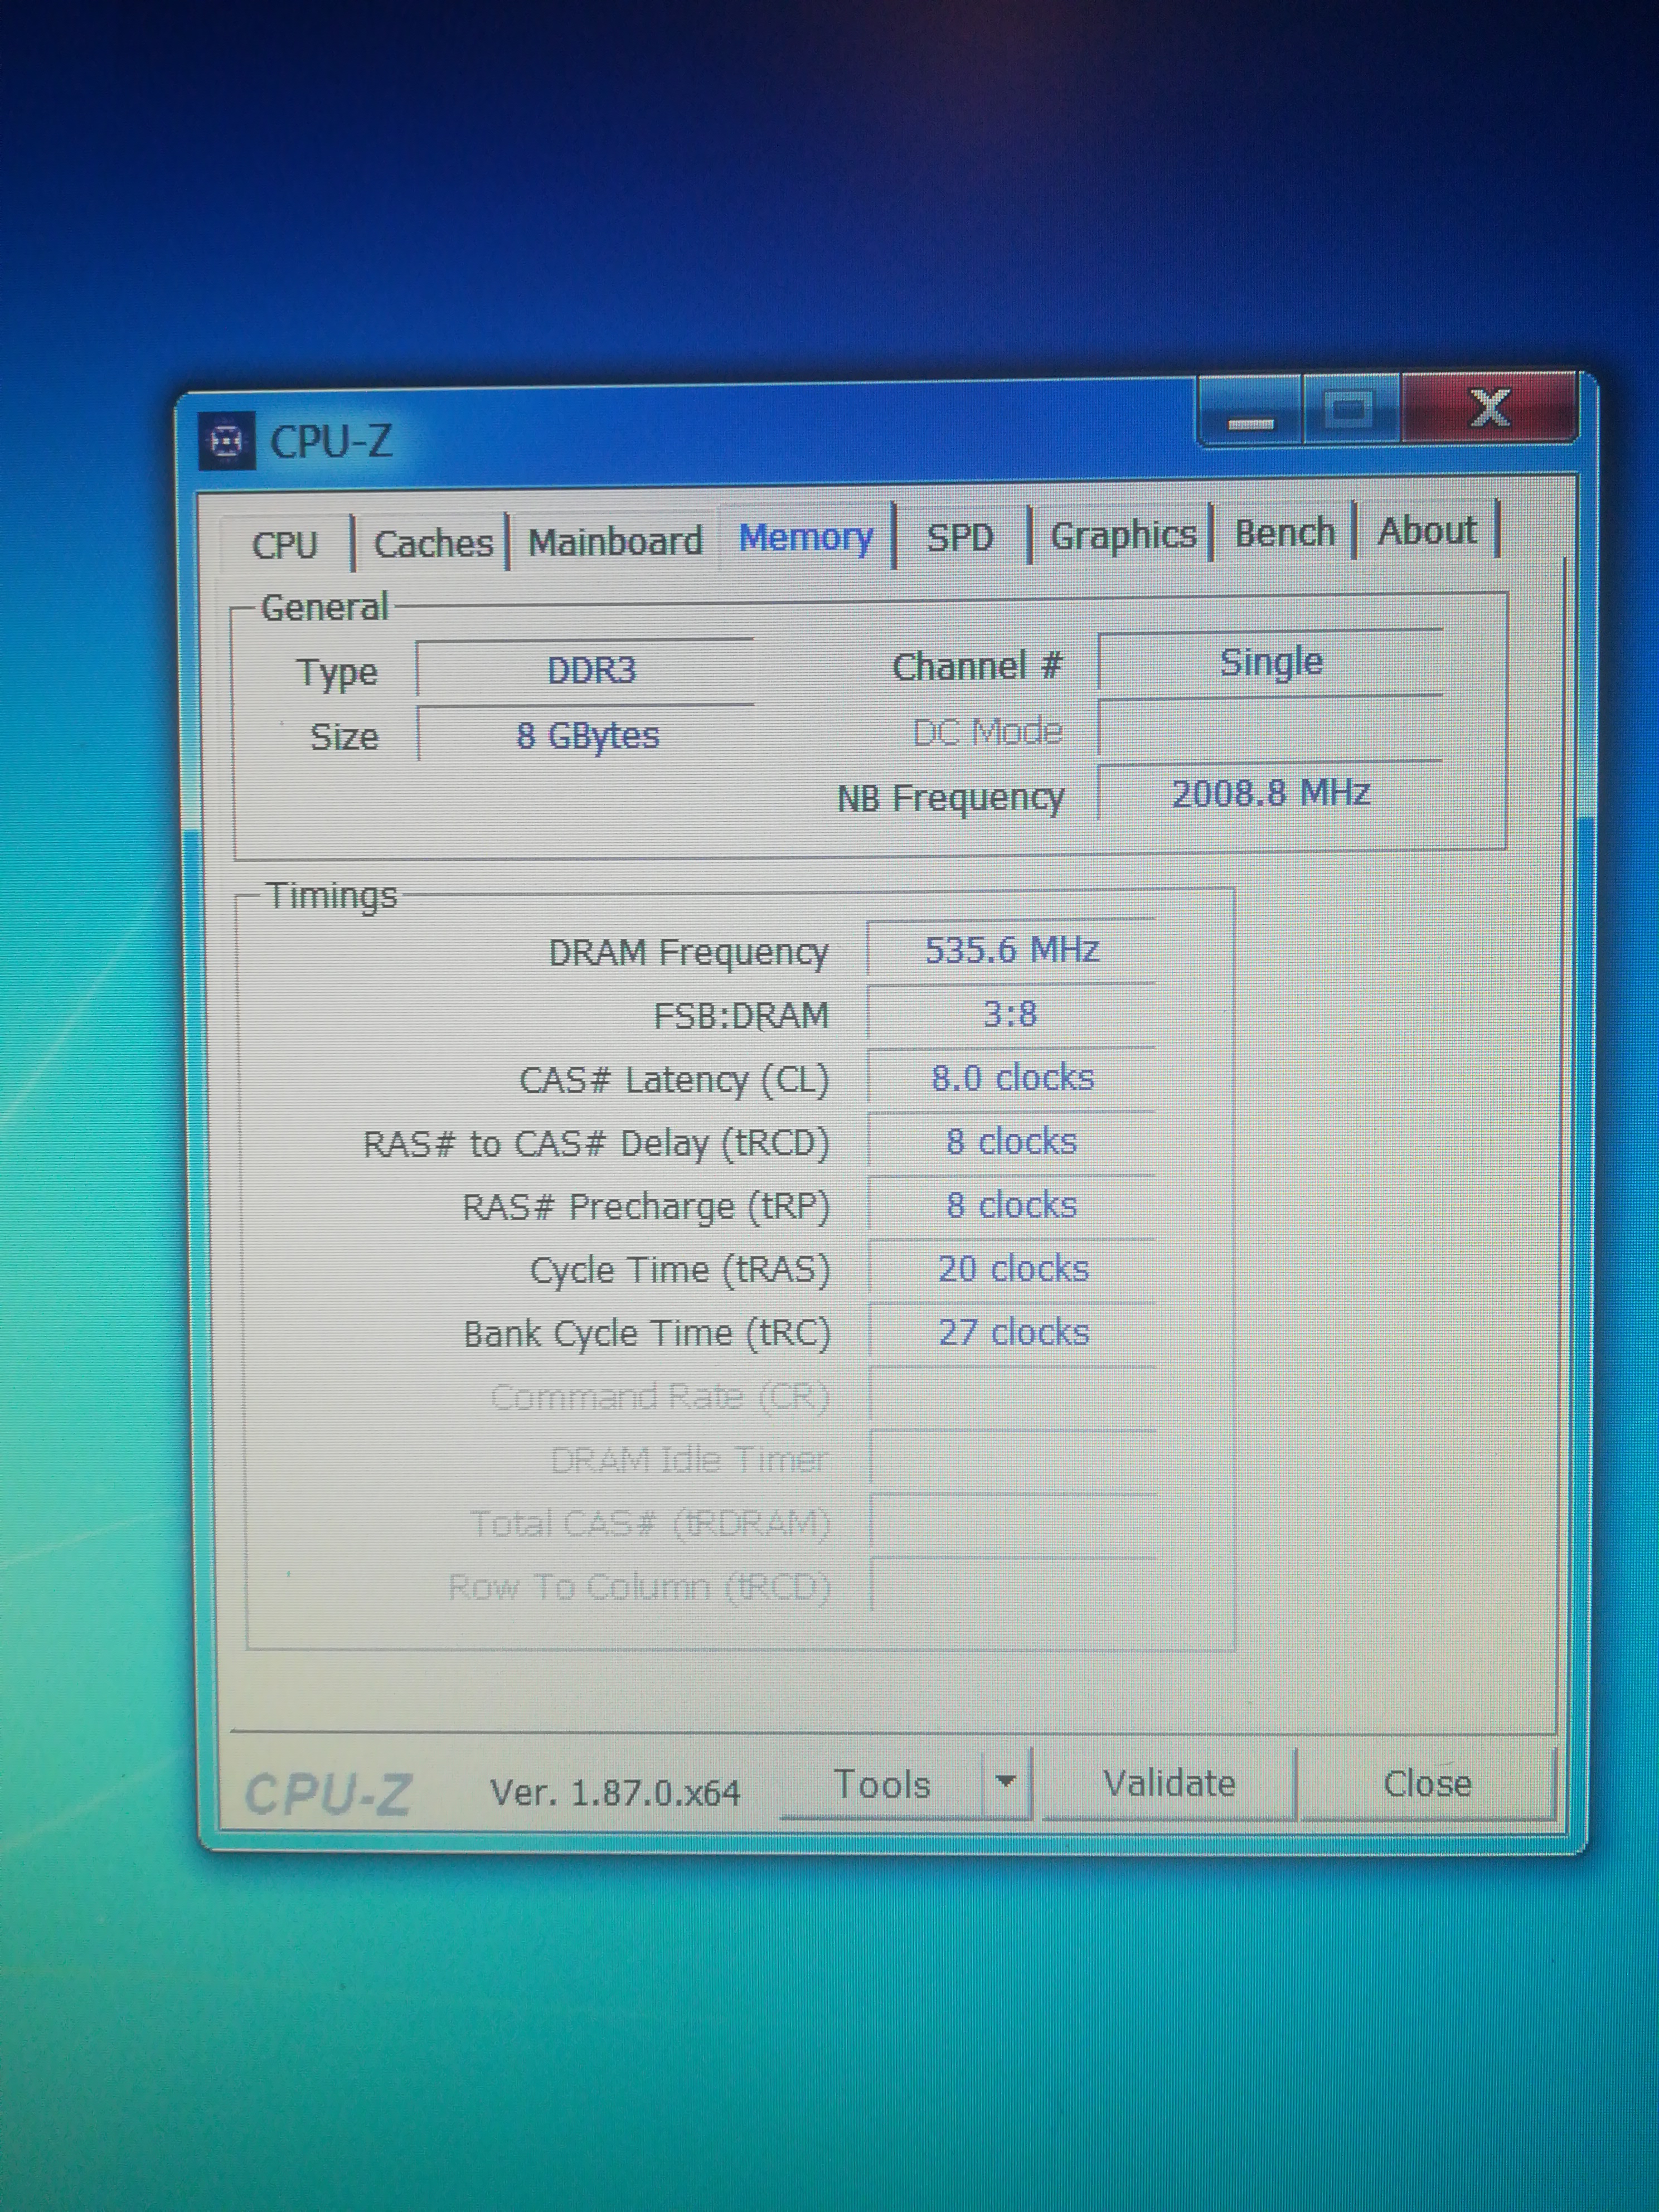This screenshot has width=1659, height=2212.
Task: Switch to the Mainboard tab
Action: [x=615, y=541]
